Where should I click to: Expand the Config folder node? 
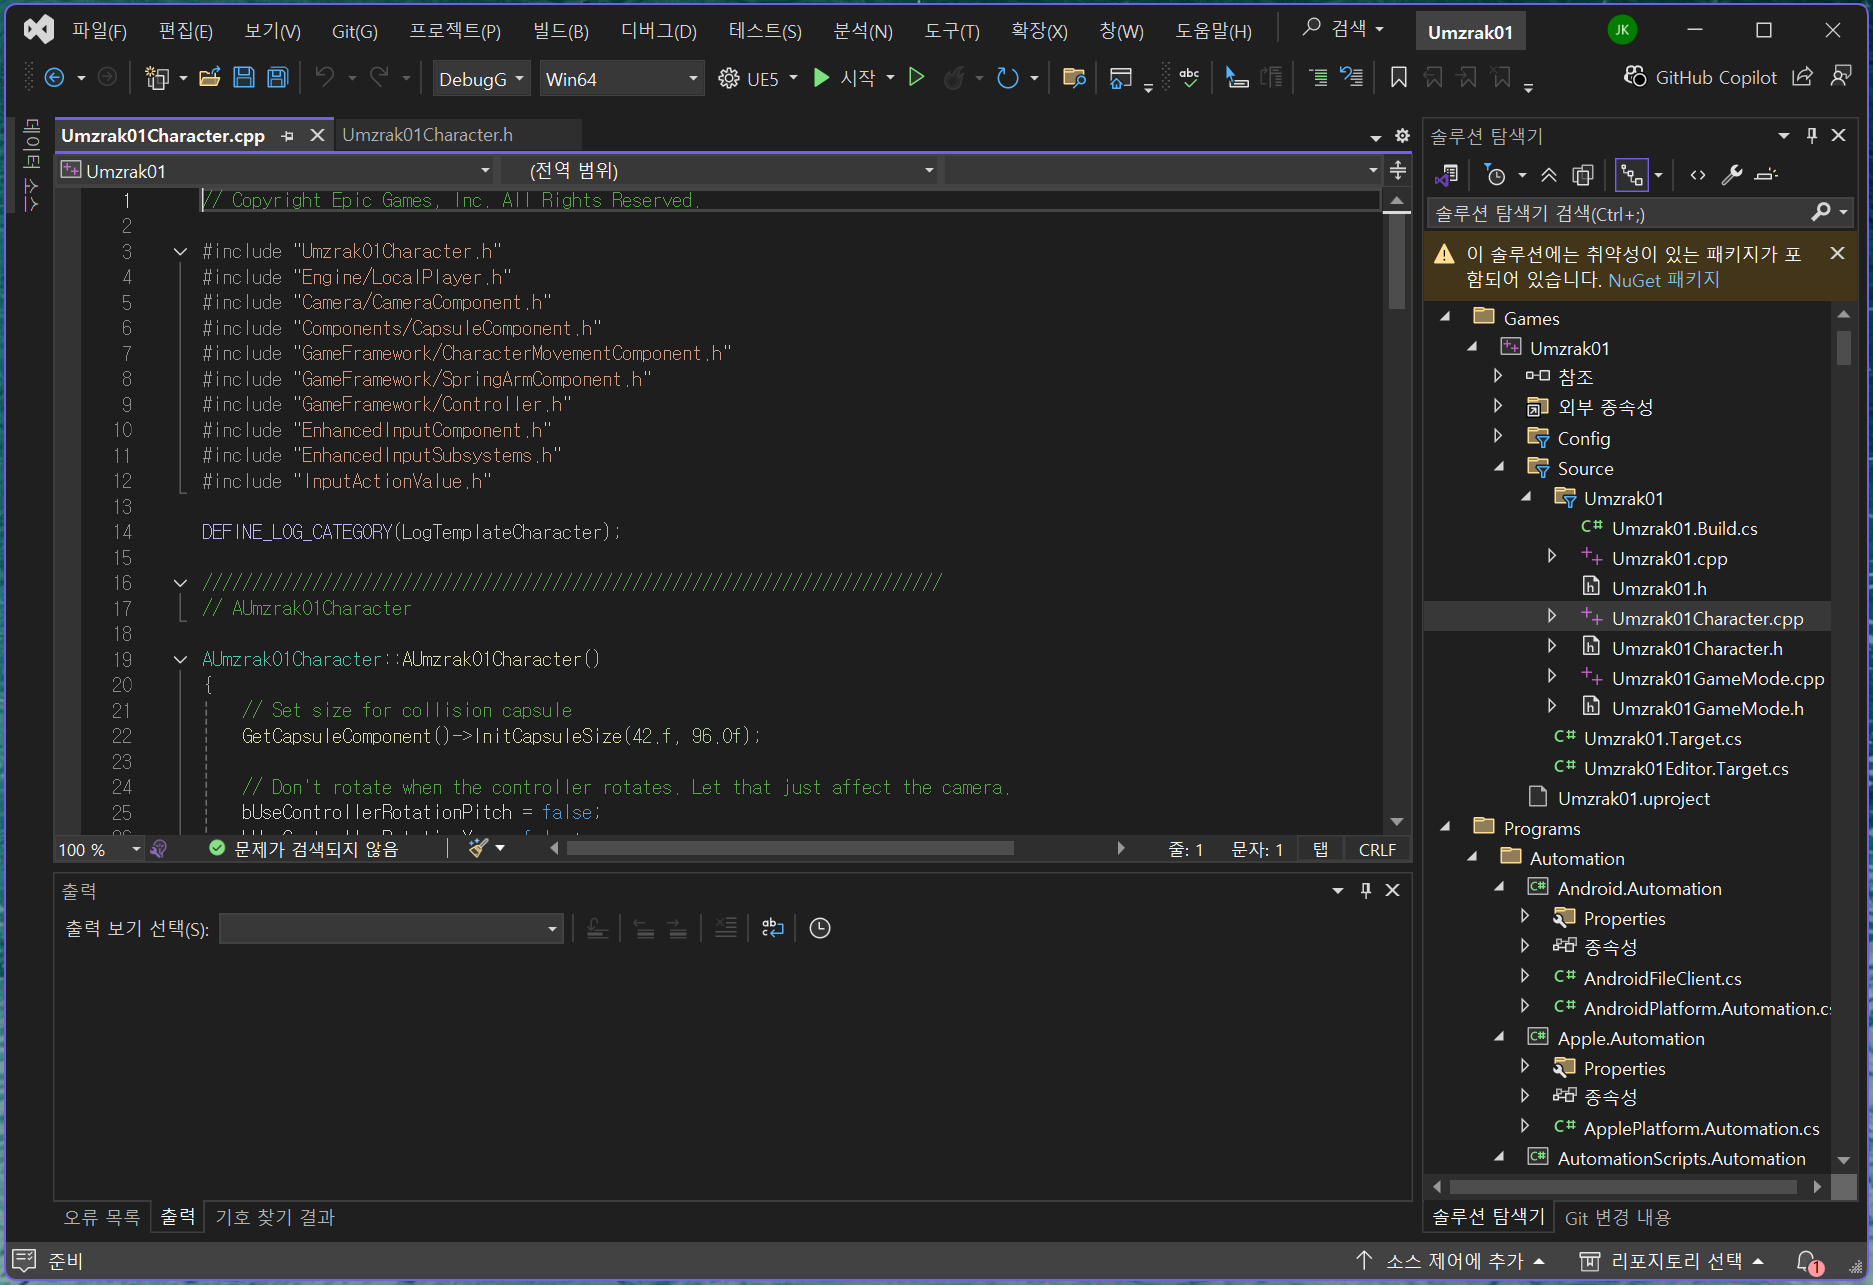[1499, 437]
